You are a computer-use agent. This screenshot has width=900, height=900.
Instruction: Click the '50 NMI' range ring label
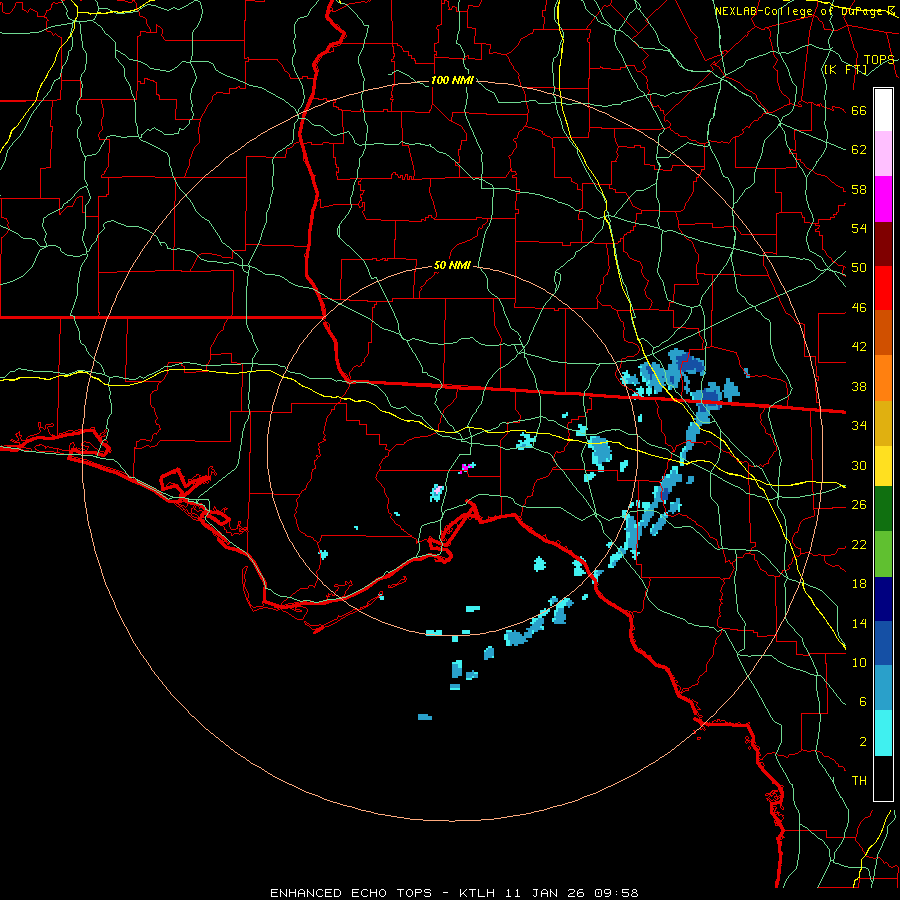[452, 265]
